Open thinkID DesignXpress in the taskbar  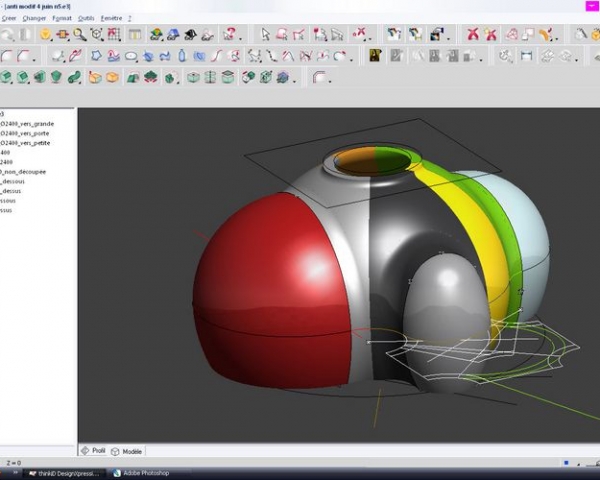tap(64, 473)
